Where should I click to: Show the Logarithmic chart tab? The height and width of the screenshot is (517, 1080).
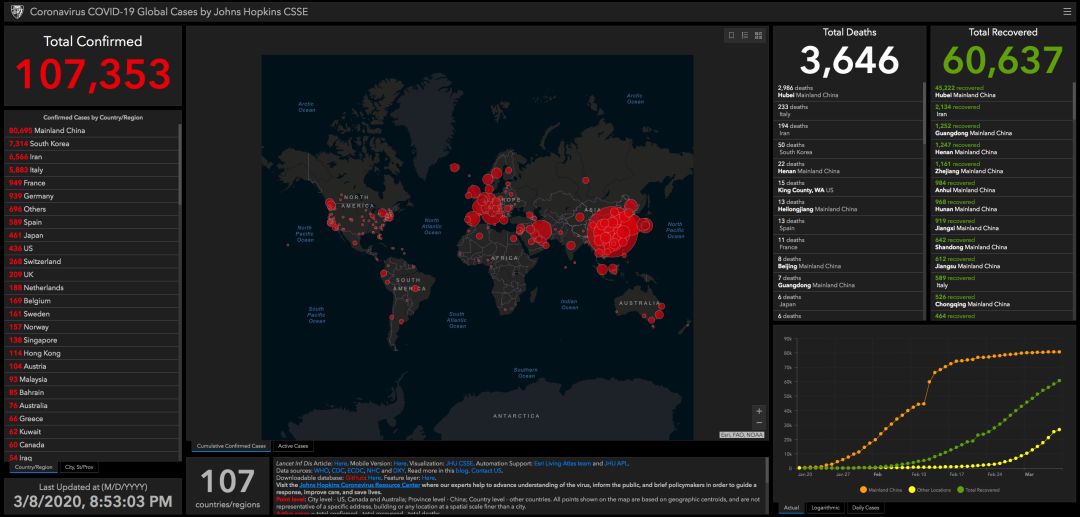(x=826, y=507)
